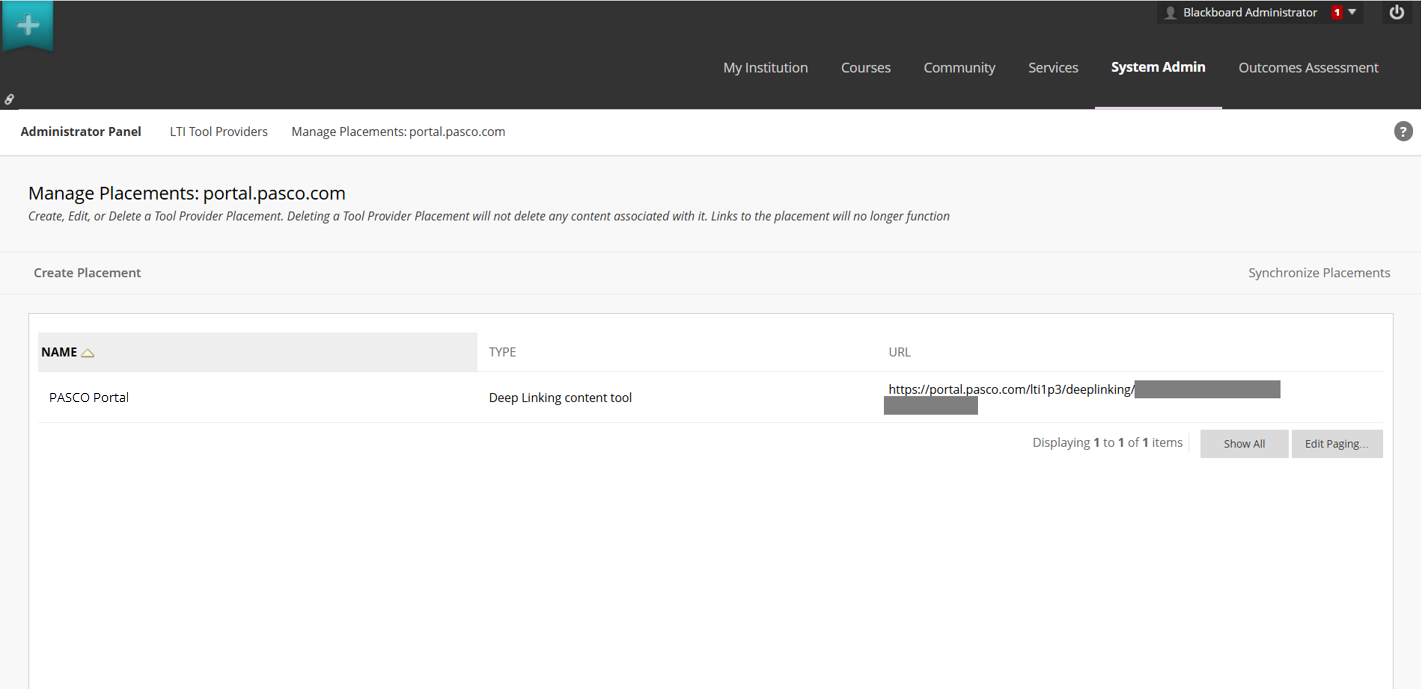
Task: Click the red notification badge
Action: click(1337, 13)
